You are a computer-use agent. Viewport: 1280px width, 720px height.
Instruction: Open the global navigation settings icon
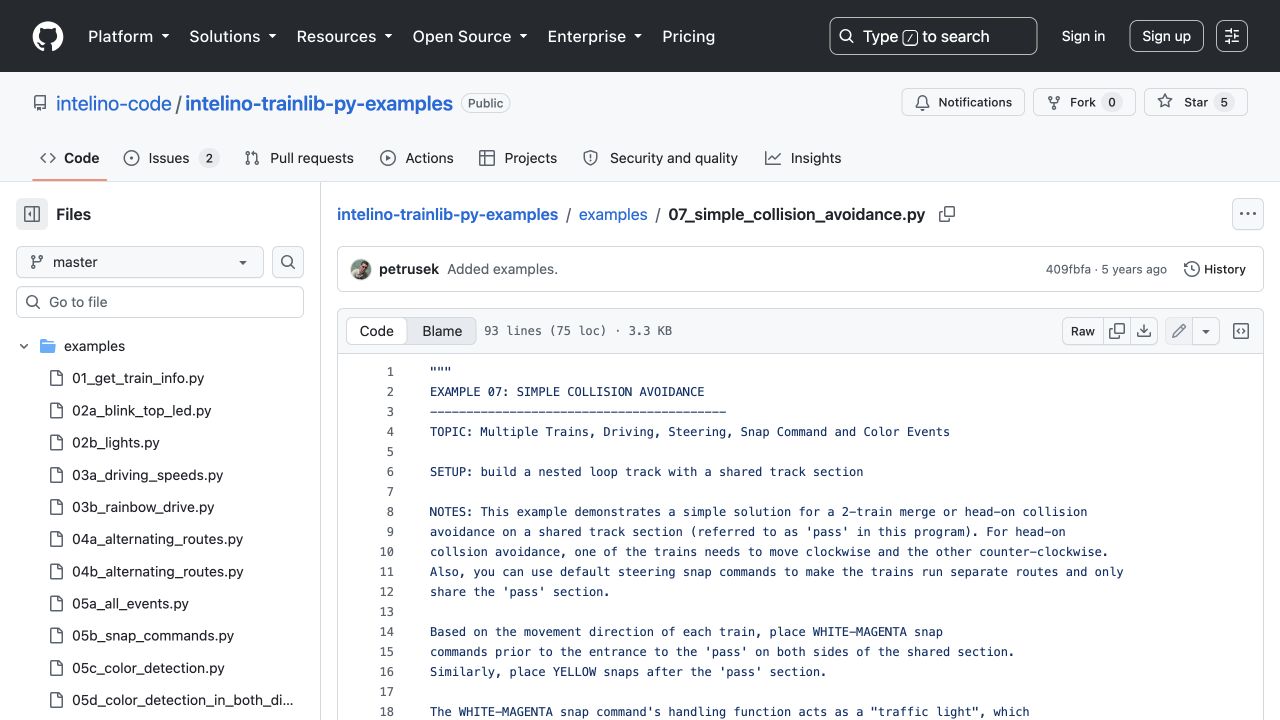(x=1232, y=36)
